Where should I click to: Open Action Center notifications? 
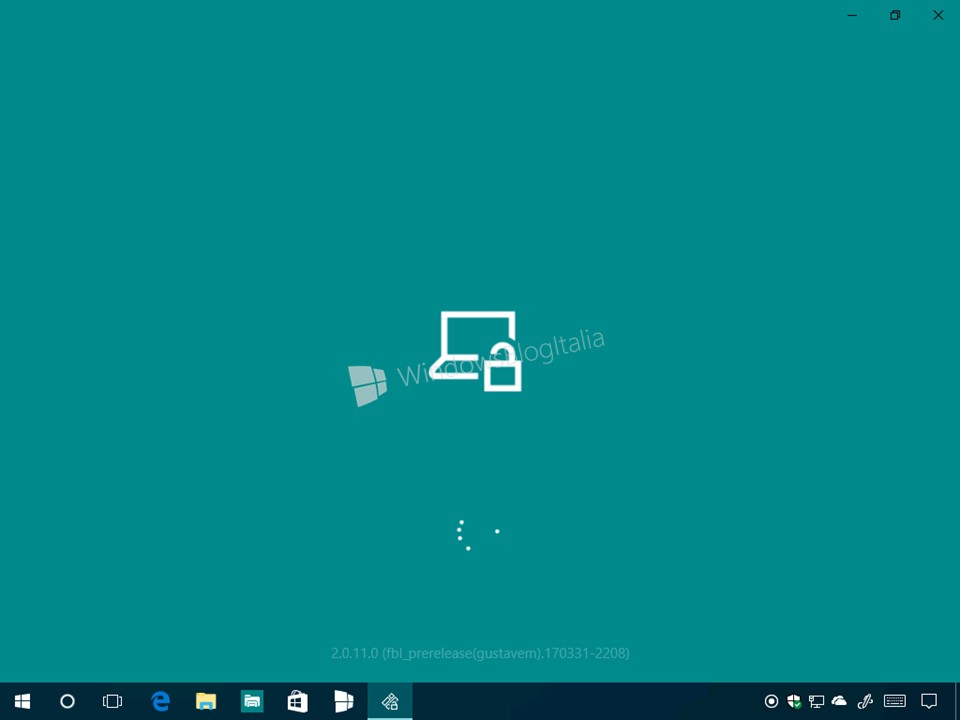point(929,701)
